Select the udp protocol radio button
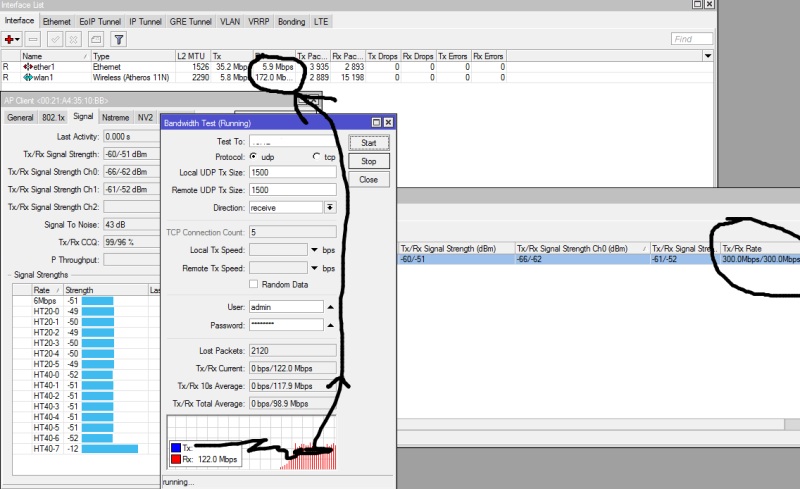800x489 pixels. (253, 157)
